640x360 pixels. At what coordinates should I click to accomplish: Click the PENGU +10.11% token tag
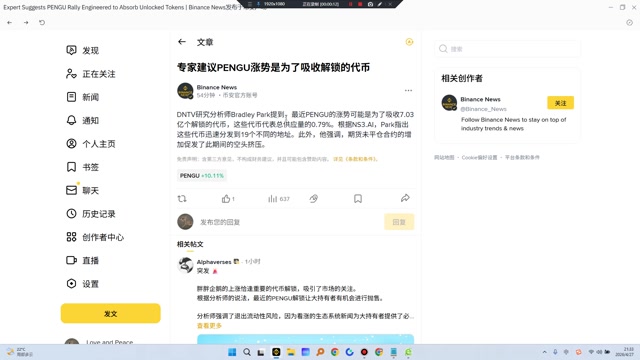tap(202, 176)
